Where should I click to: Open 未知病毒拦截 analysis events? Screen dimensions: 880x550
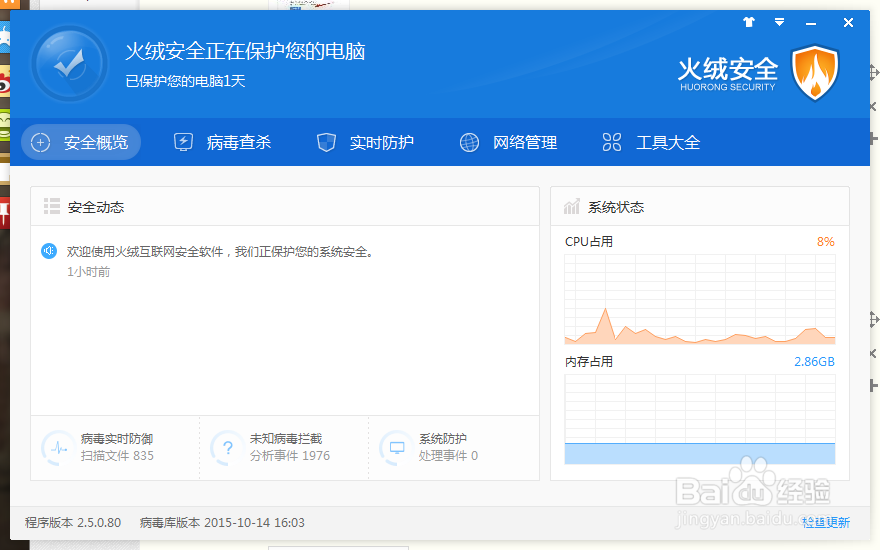coord(284,448)
